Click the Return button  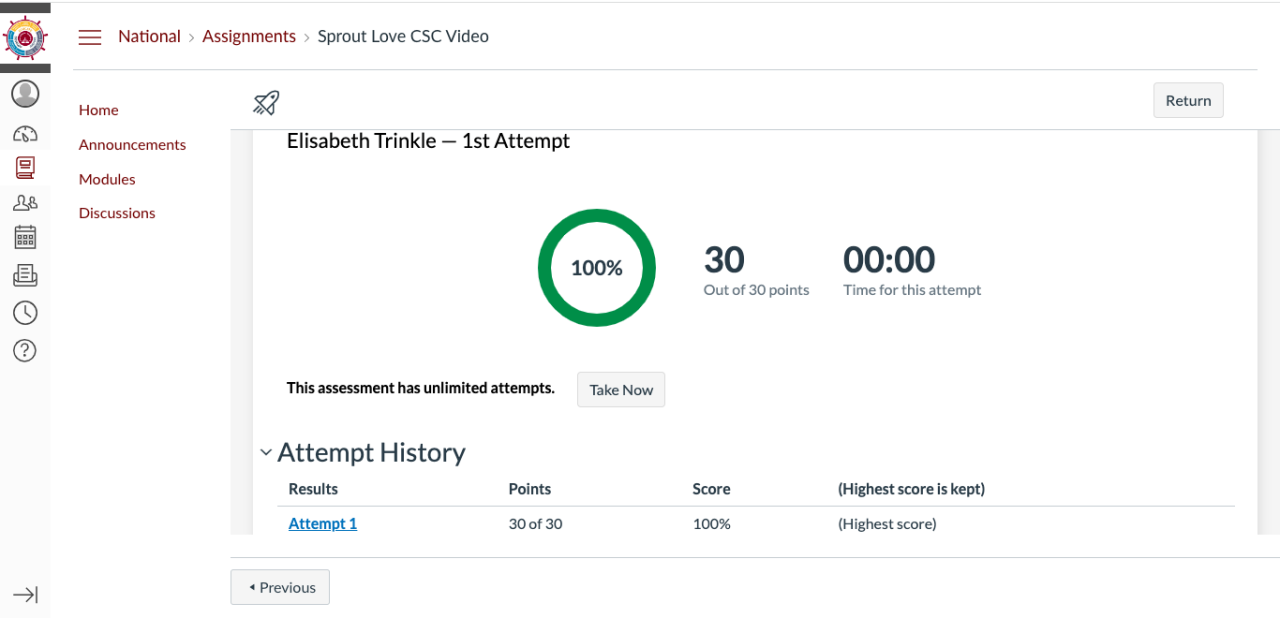coord(1188,101)
